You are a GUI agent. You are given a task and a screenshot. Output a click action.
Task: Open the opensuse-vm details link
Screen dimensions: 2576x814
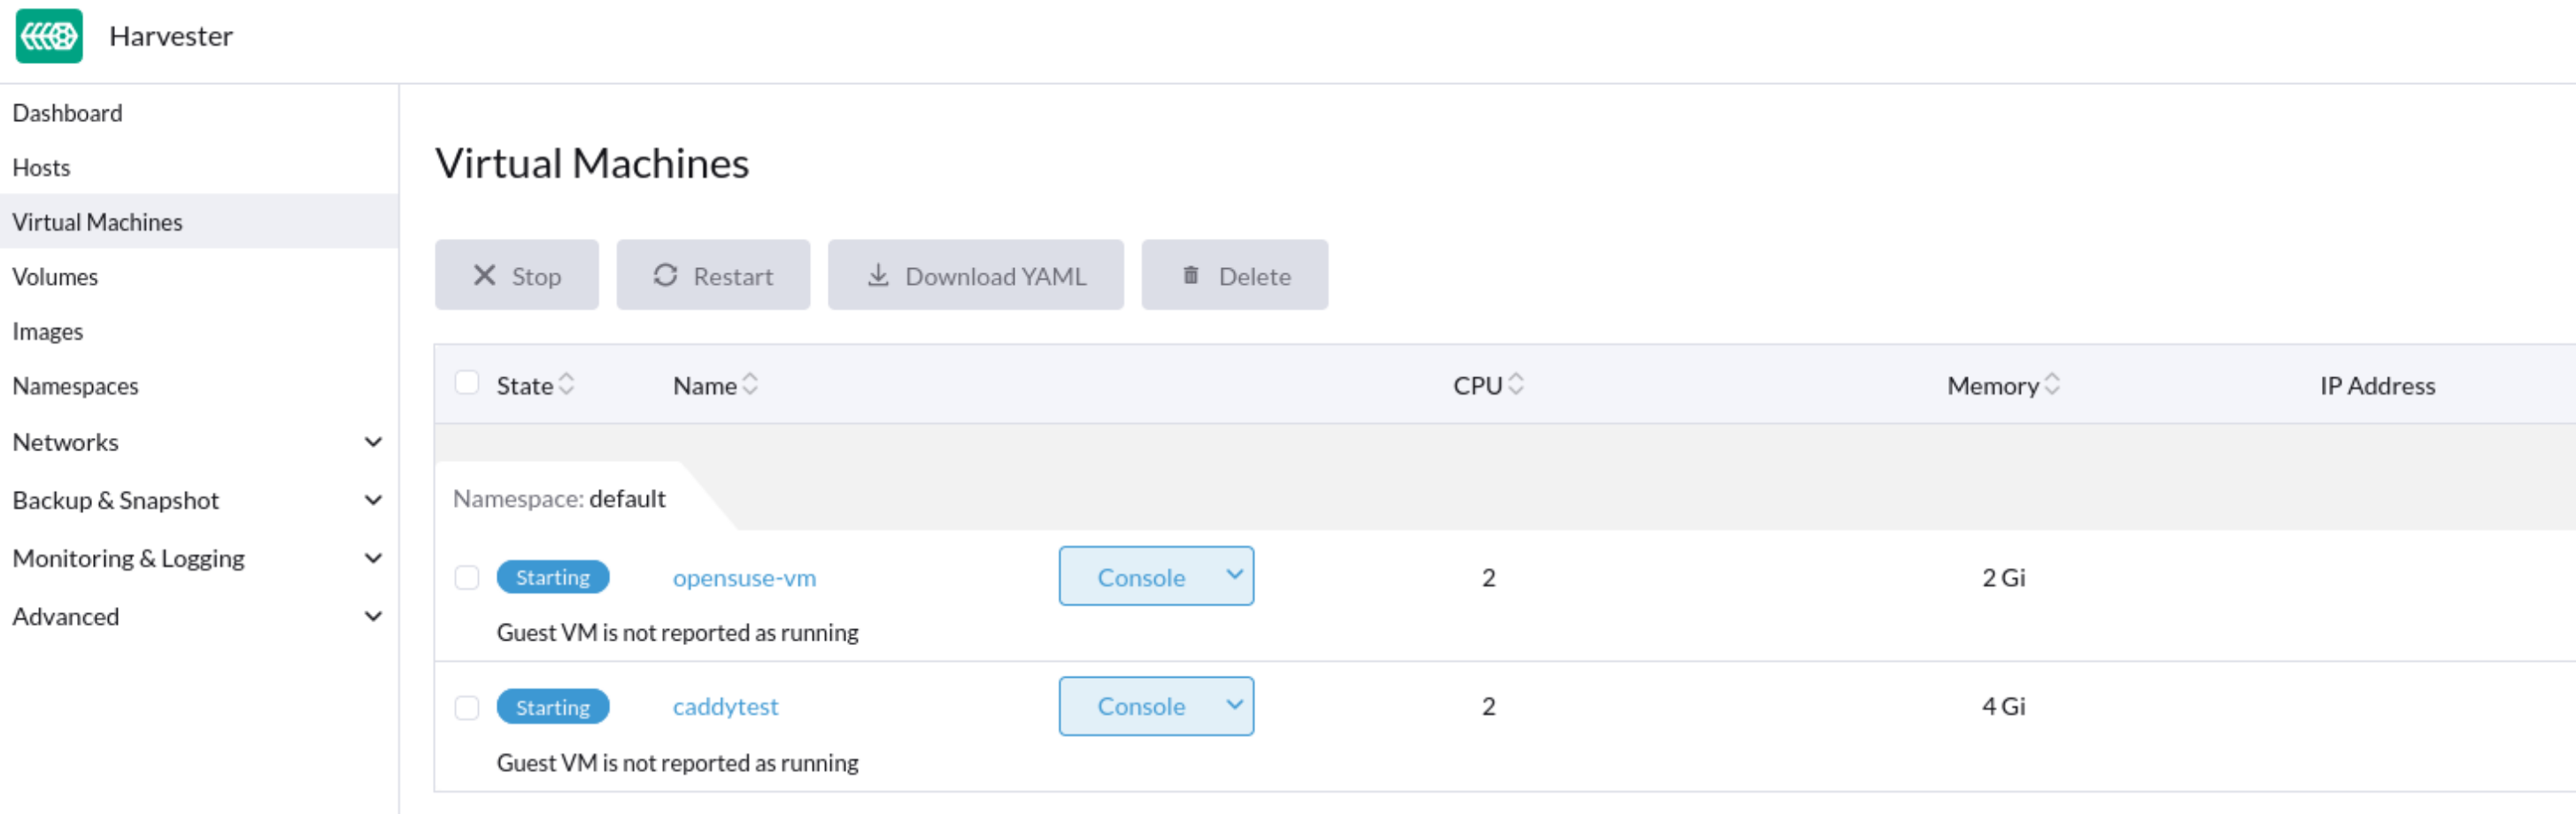pyautogui.click(x=743, y=577)
